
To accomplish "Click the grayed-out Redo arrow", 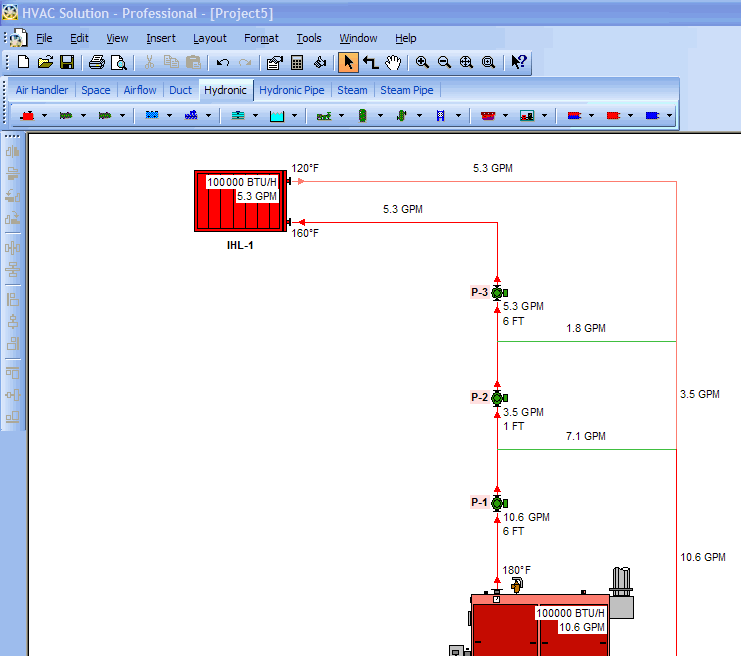I will coord(245,62).
